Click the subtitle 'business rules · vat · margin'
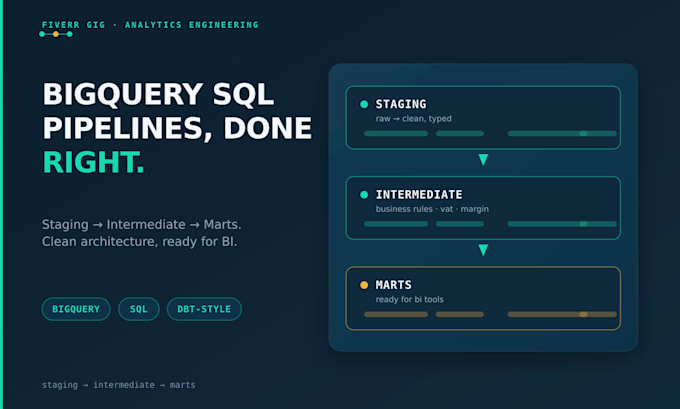 point(432,209)
